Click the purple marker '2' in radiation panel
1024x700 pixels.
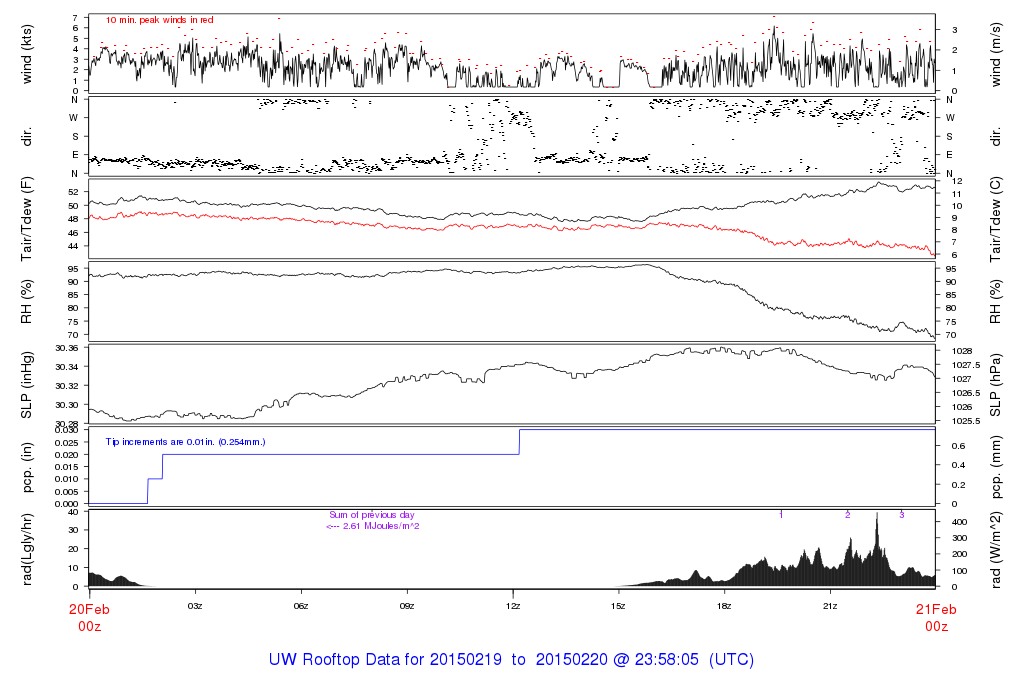(x=847, y=514)
